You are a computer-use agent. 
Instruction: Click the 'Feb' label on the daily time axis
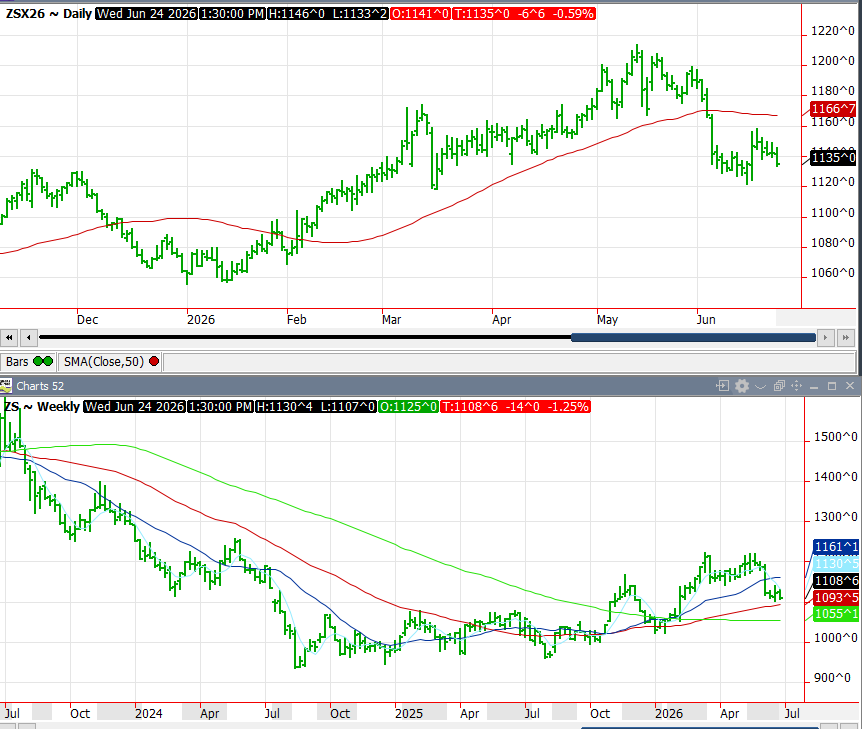point(296,319)
